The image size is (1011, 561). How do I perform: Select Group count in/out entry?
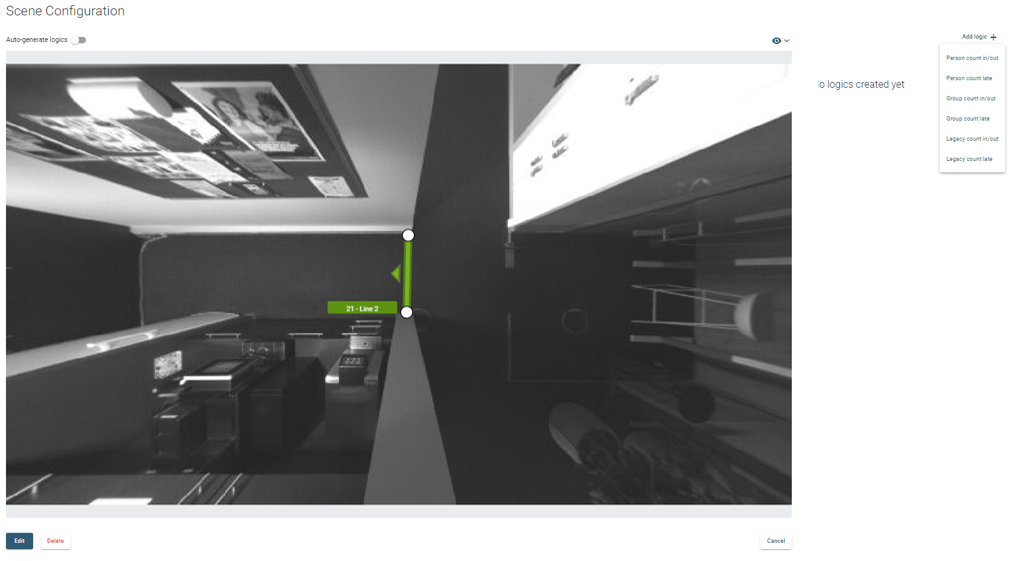[972, 99]
